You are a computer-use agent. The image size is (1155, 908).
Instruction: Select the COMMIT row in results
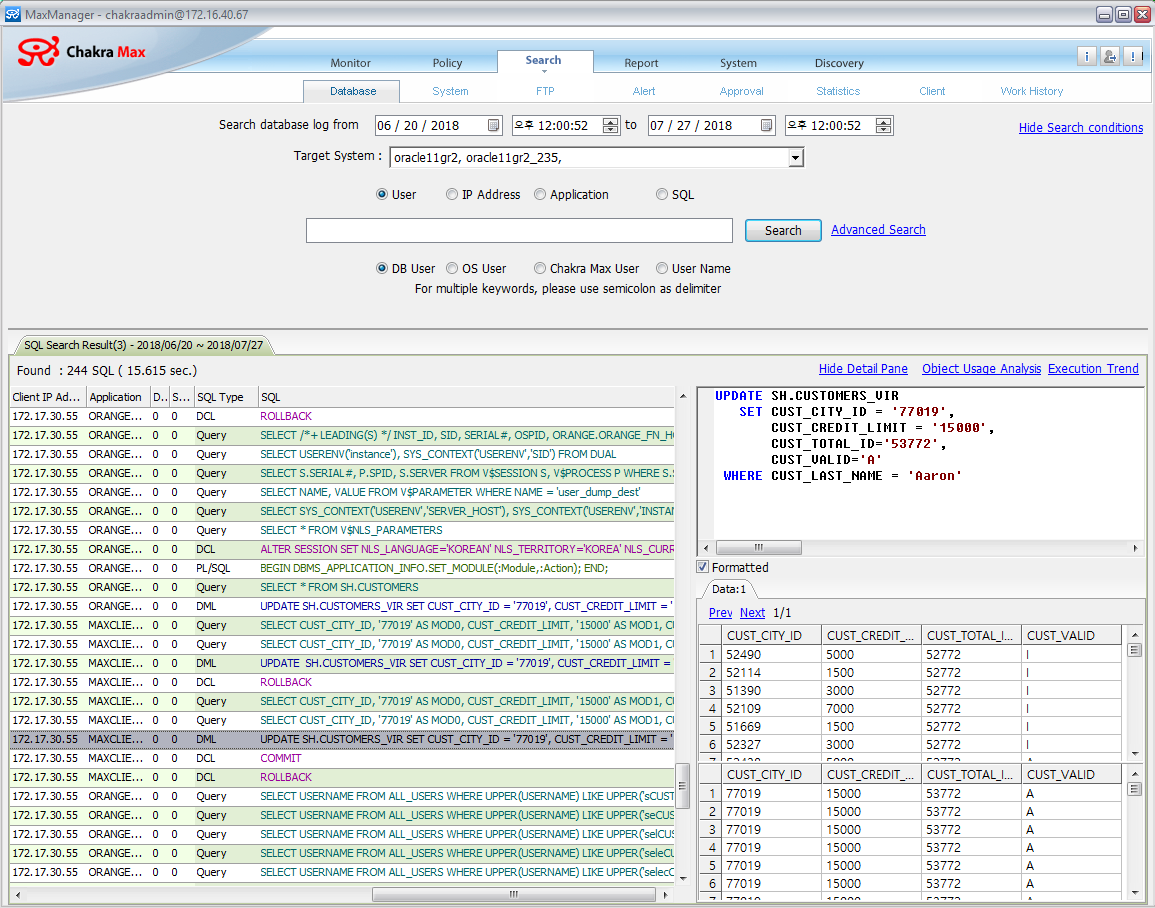[x=342, y=759]
